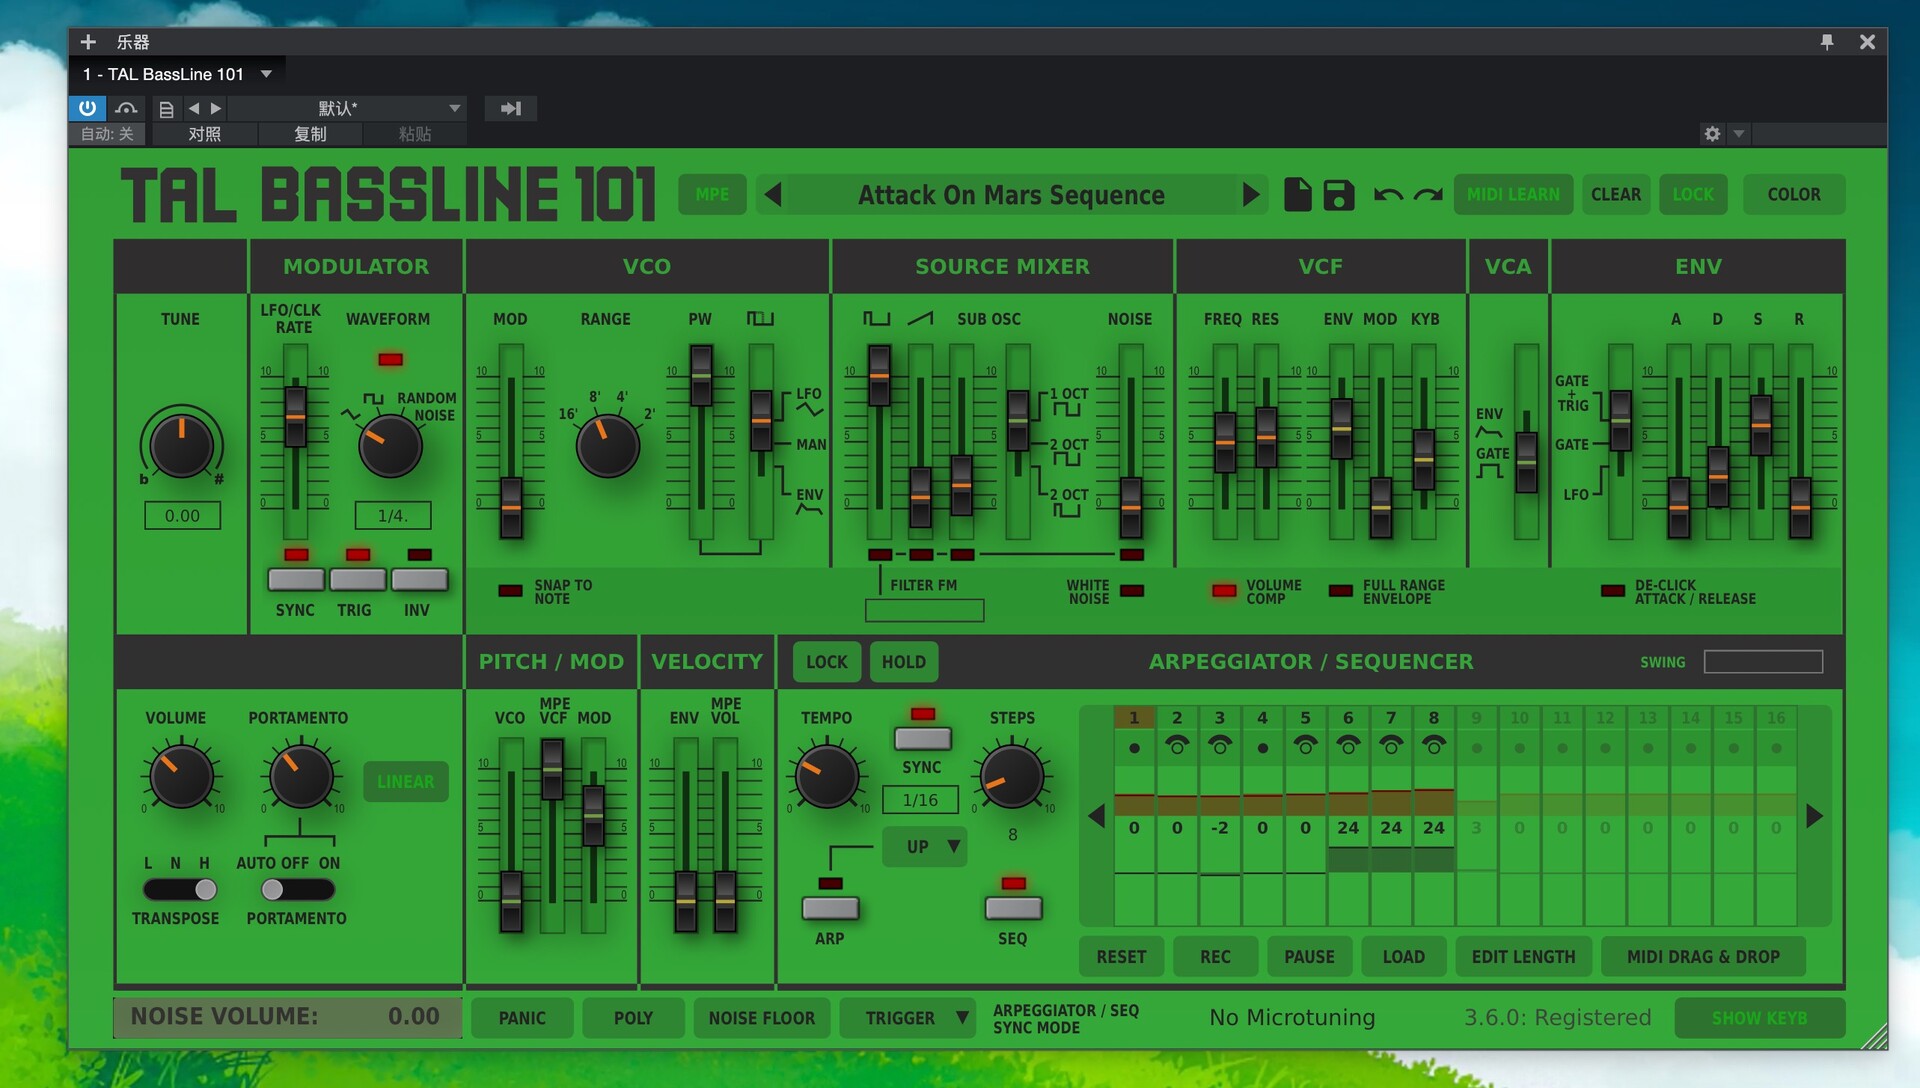Click the ENV attack (A) slider handle
Image resolution: width=1920 pixels, height=1088 pixels.
(x=1679, y=507)
